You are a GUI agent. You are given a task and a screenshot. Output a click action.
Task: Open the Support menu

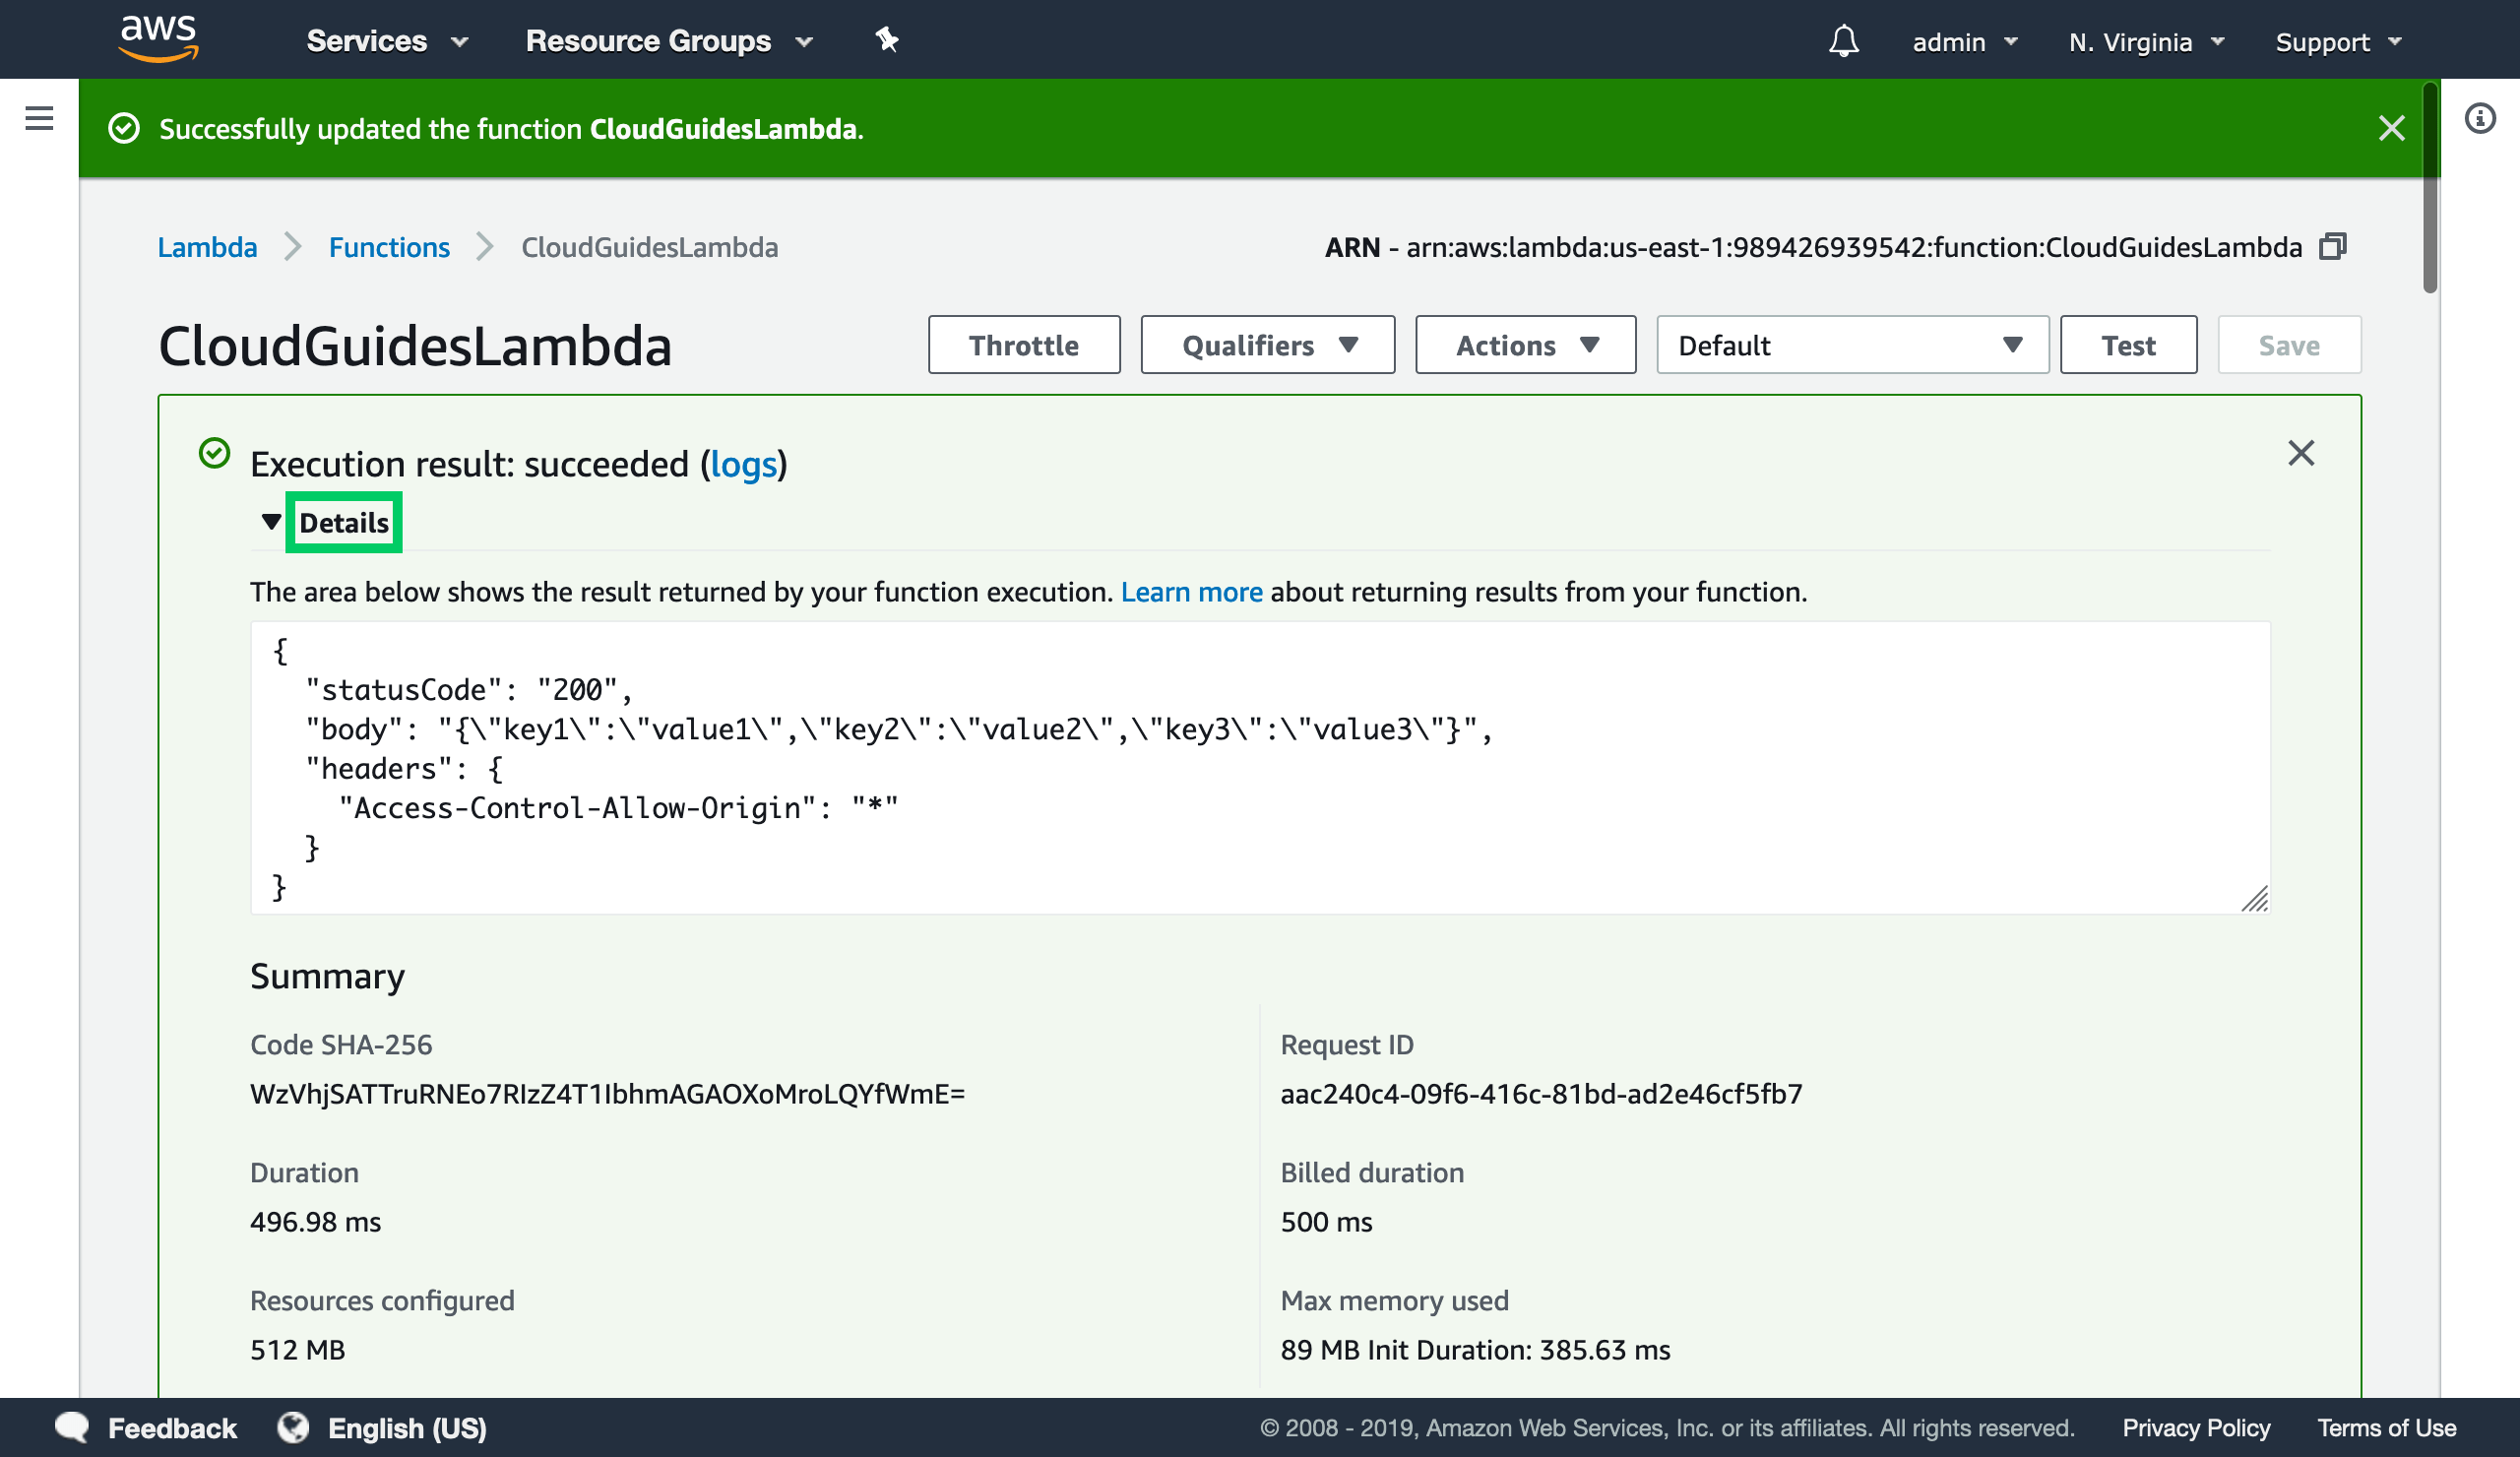2338,42
